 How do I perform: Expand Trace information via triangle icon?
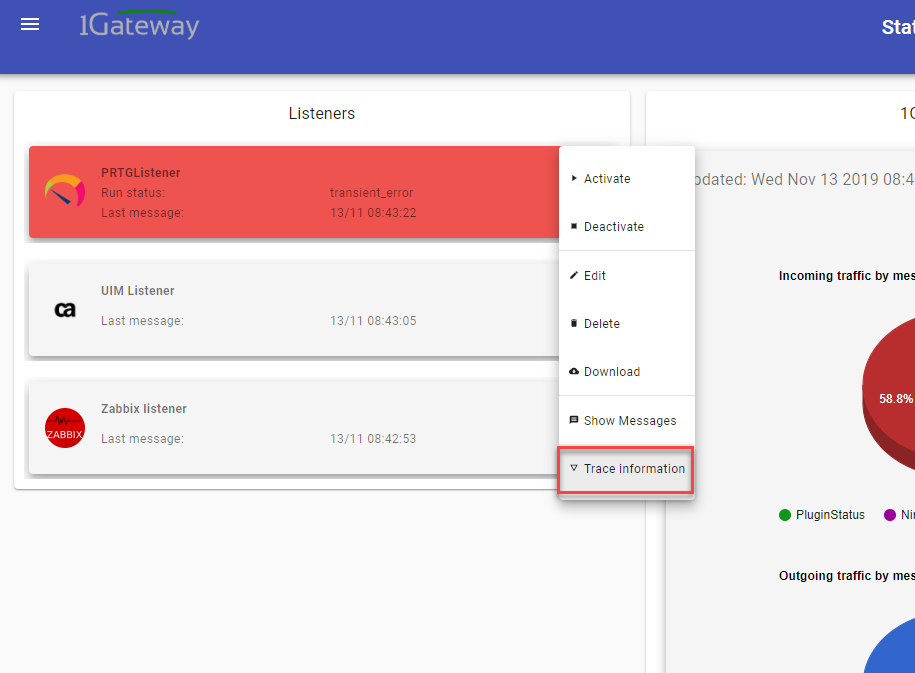tap(574, 468)
